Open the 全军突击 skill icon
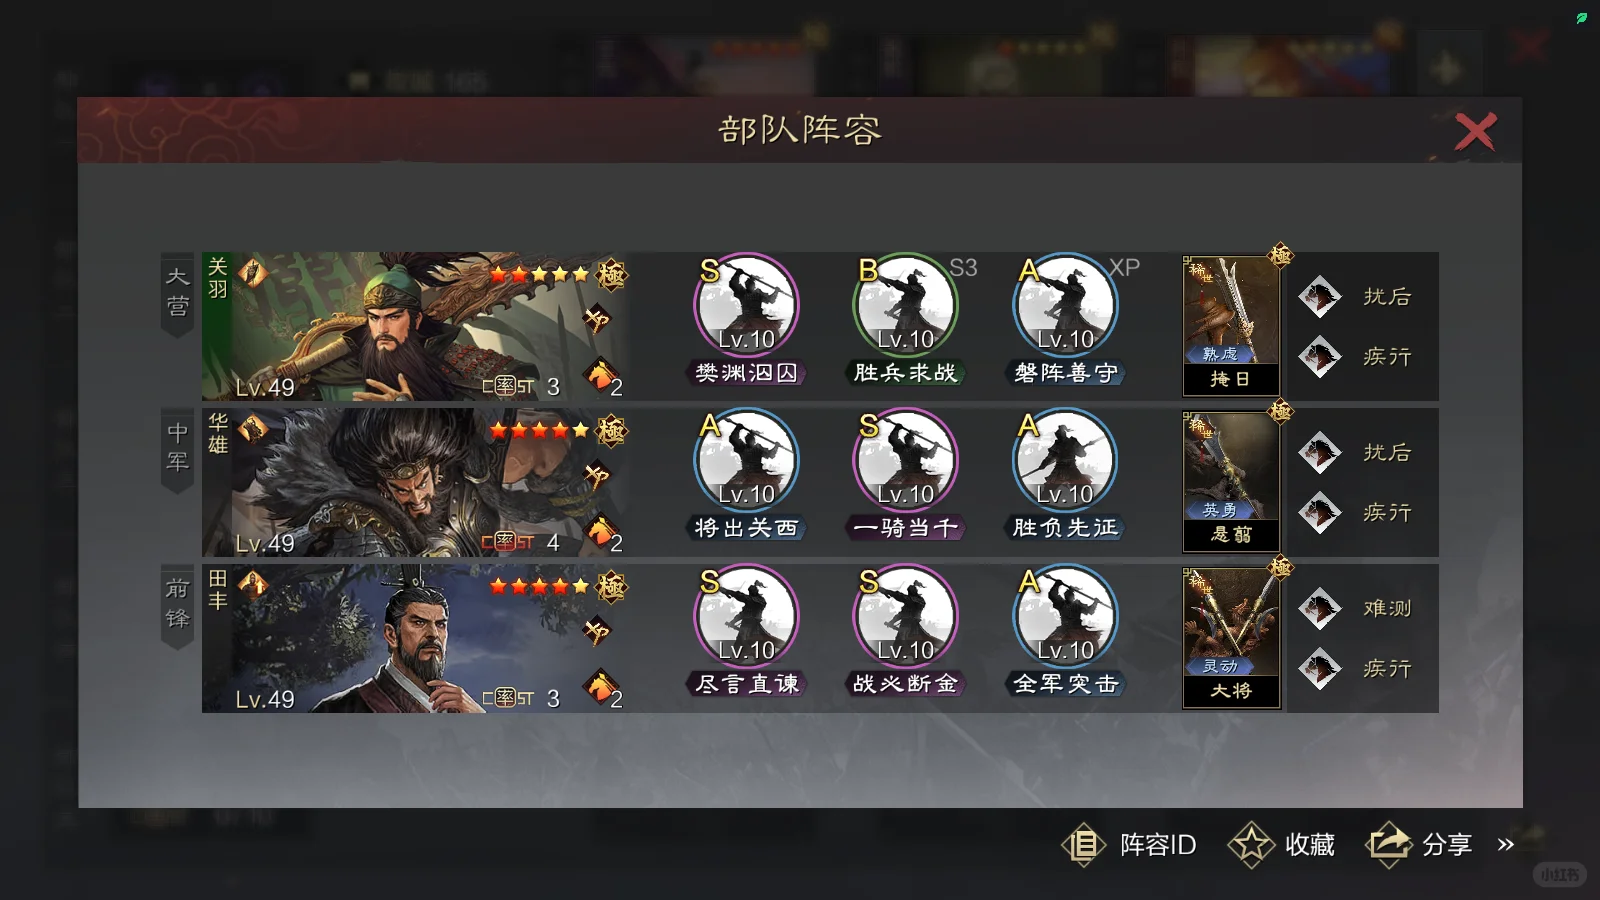Screen dimensions: 1600x900 (x=1065, y=617)
